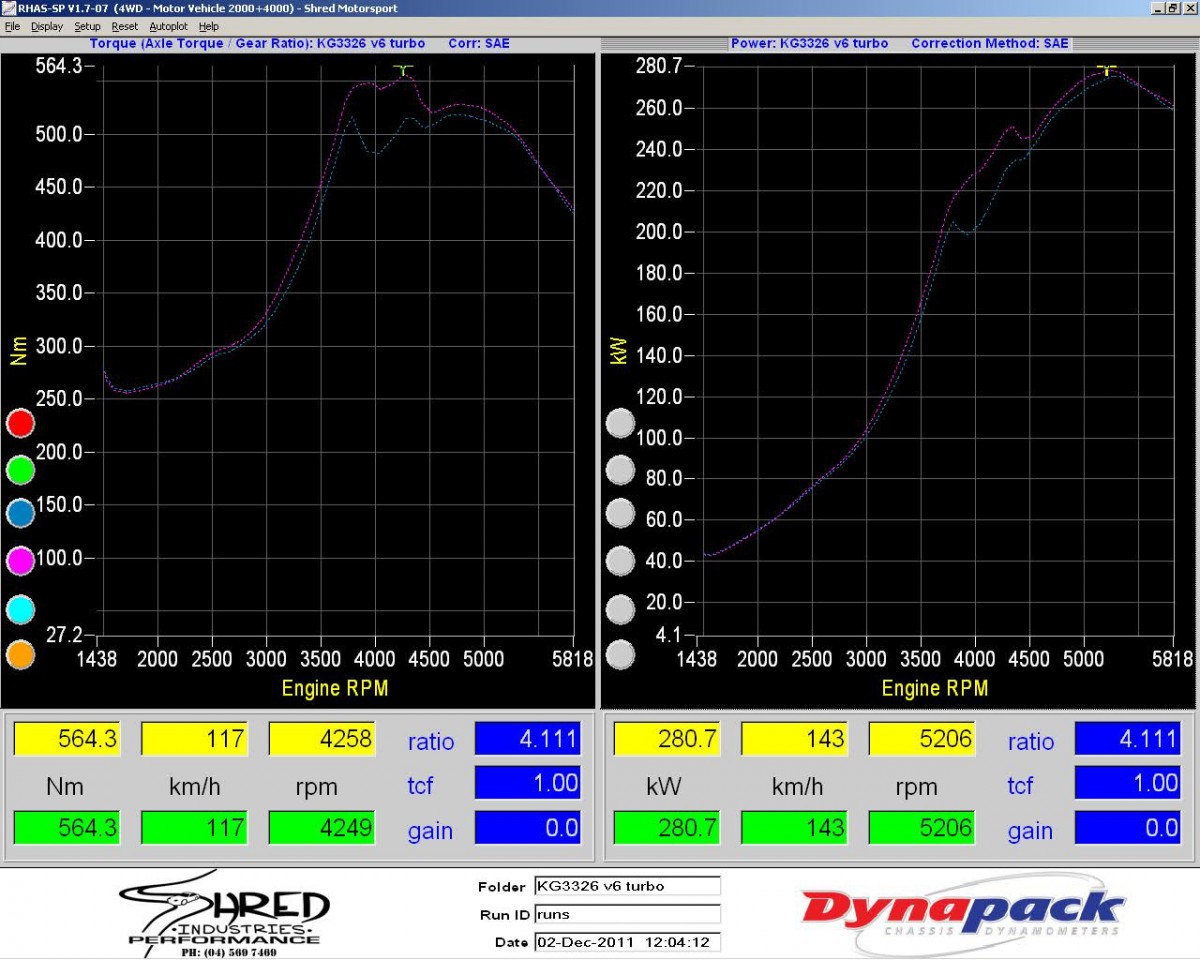
Task: Click the torque graph title bar
Action: pos(298,44)
